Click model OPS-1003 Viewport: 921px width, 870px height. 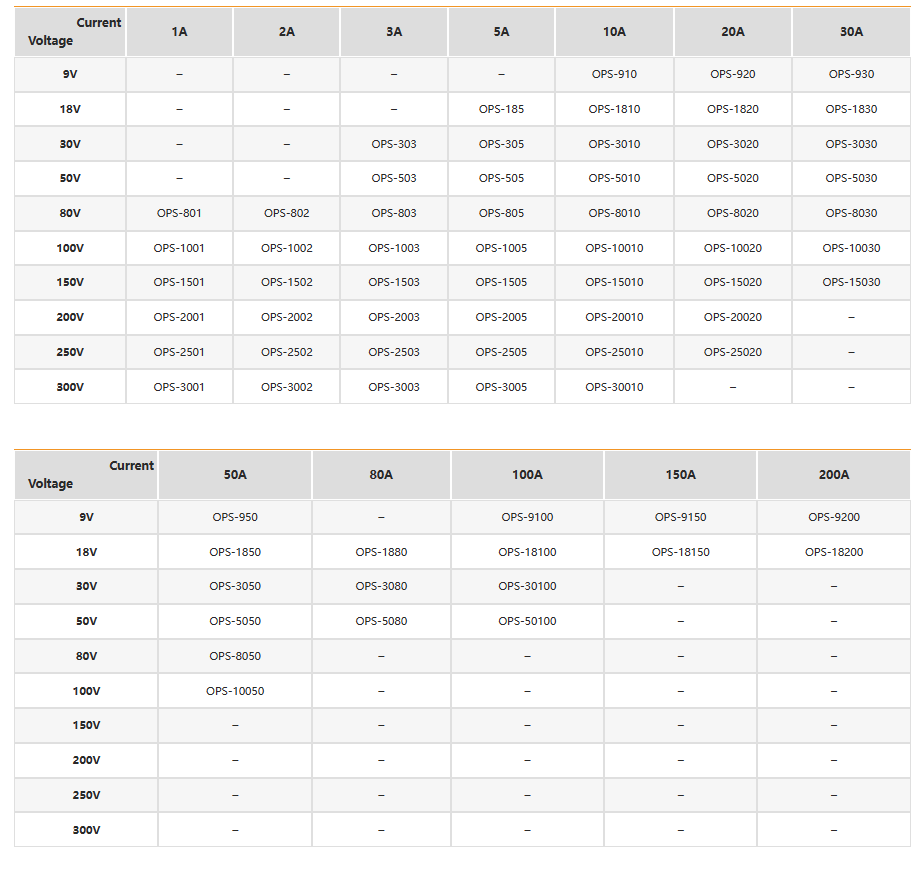[x=394, y=248]
